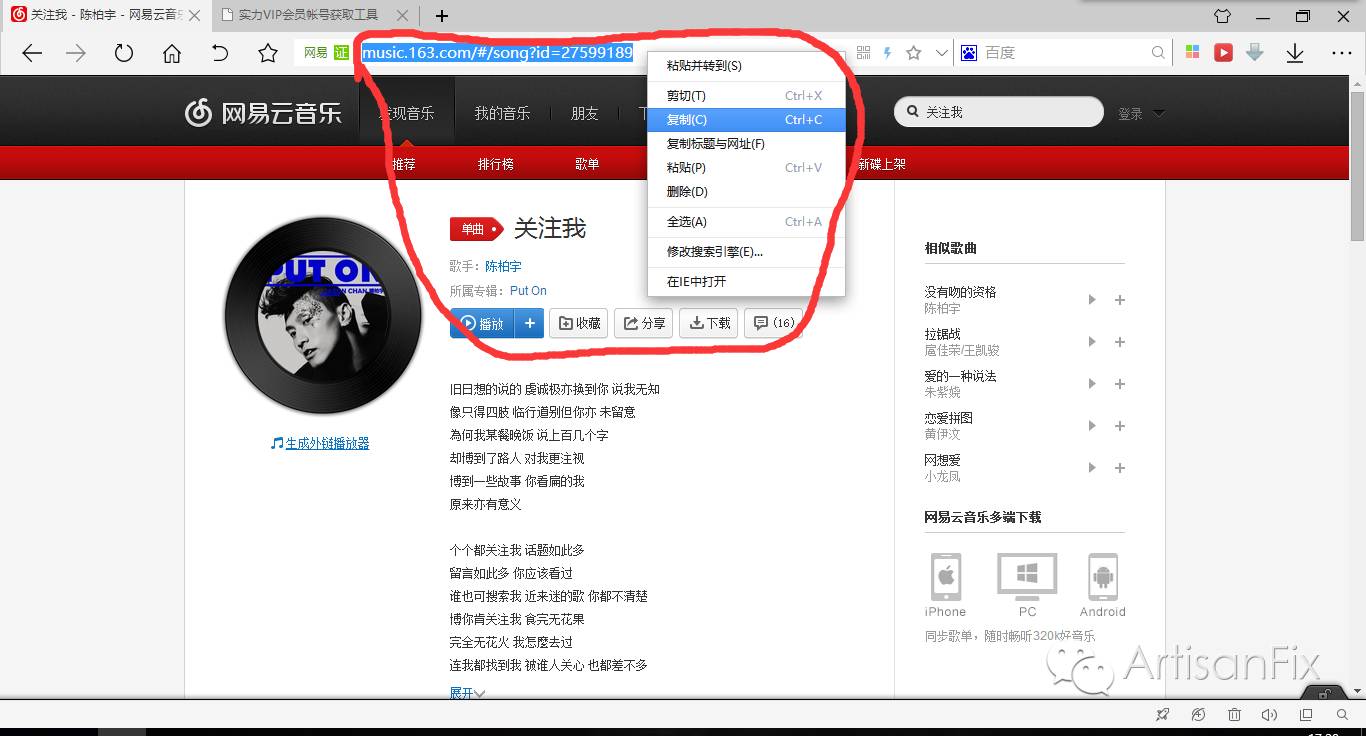Click the undo close-tab arrow icon
This screenshot has height=736, width=1366.
[x=220, y=54]
